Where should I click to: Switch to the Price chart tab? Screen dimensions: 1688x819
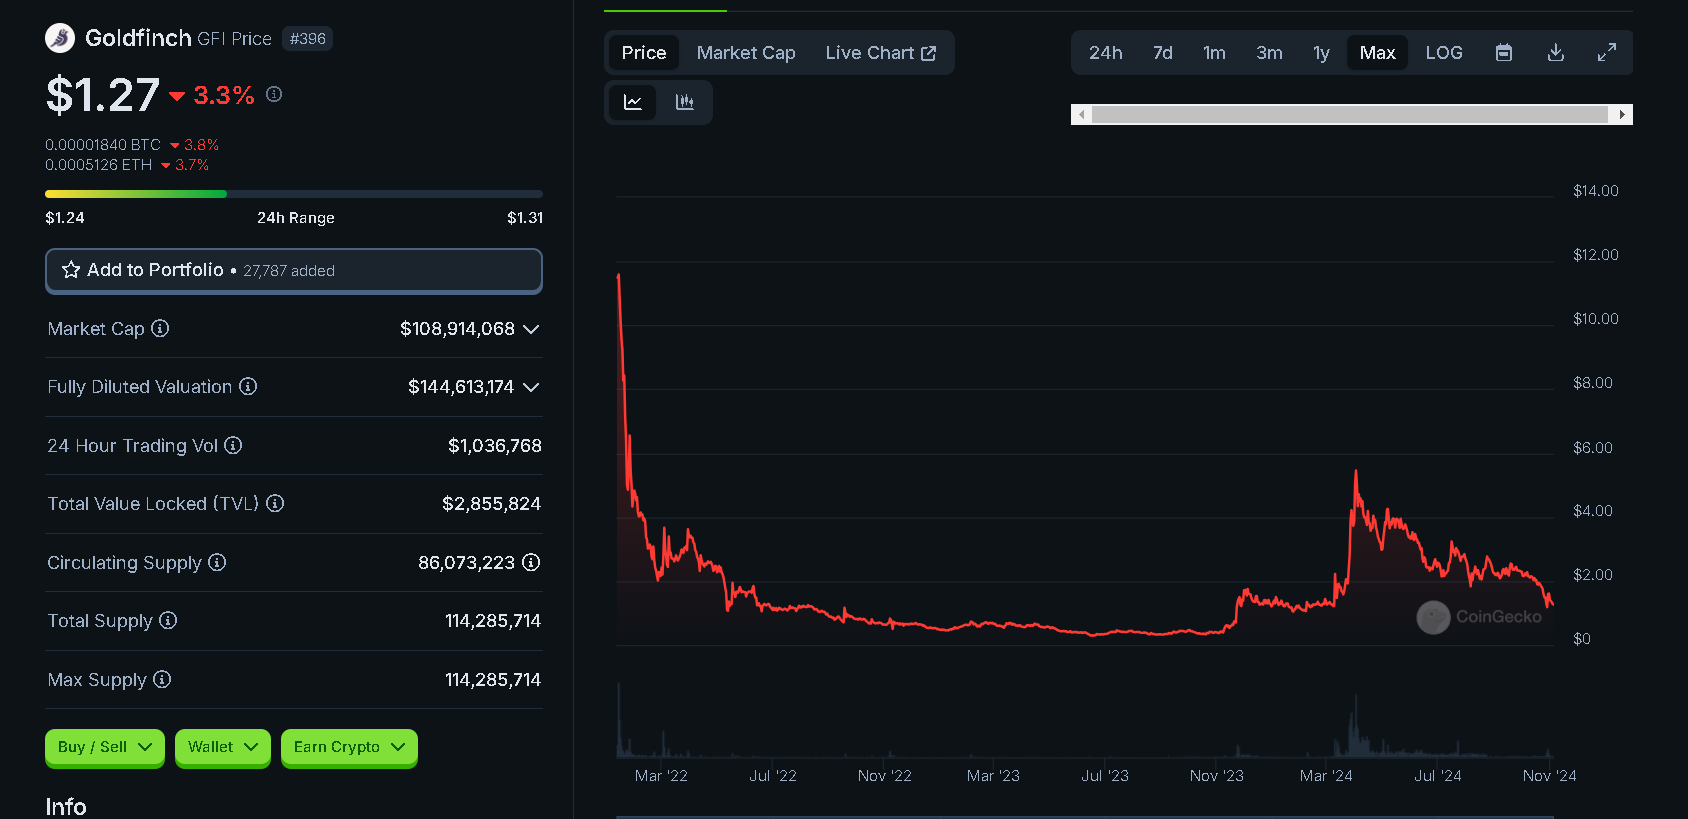[644, 53]
